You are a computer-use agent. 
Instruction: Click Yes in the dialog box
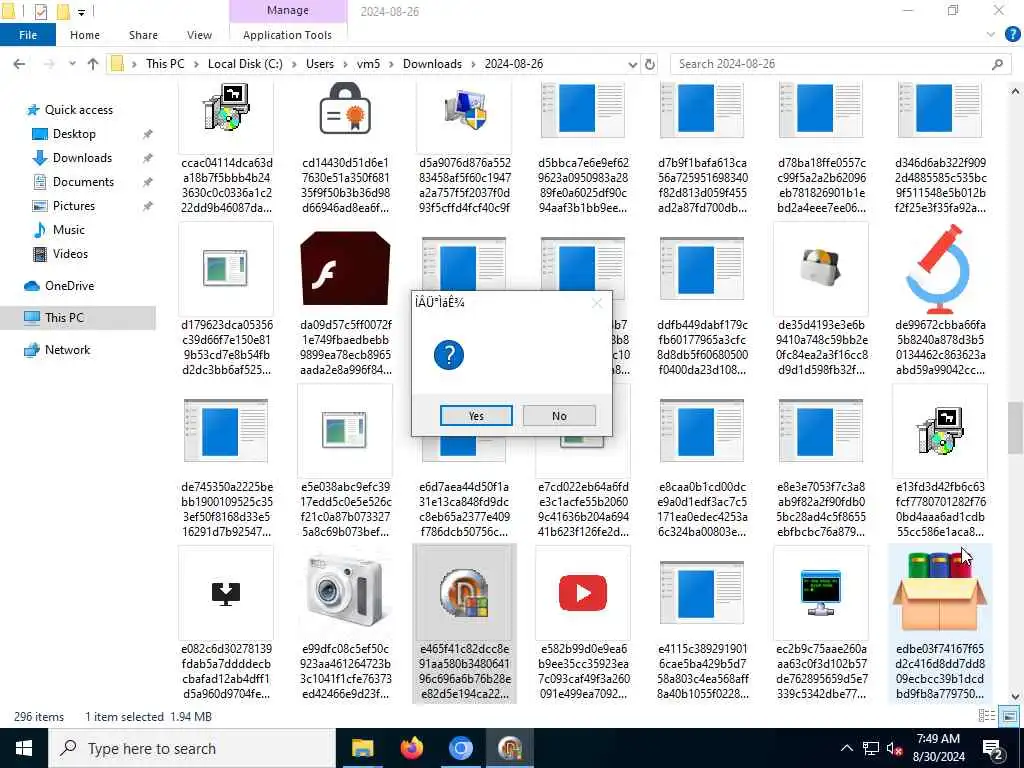coord(476,415)
